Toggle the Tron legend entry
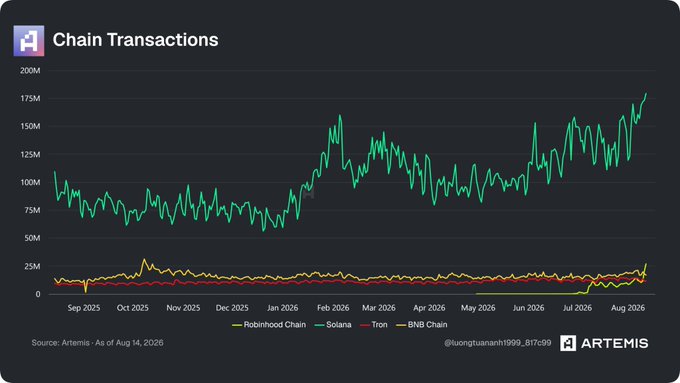Image resolution: width=680 pixels, height=383 pixels. pyautogui.click(x=373, y=324)
